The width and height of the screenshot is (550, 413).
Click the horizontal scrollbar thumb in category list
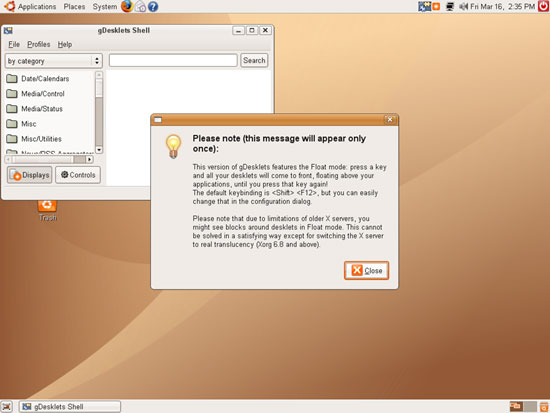[x=43, y=160]
